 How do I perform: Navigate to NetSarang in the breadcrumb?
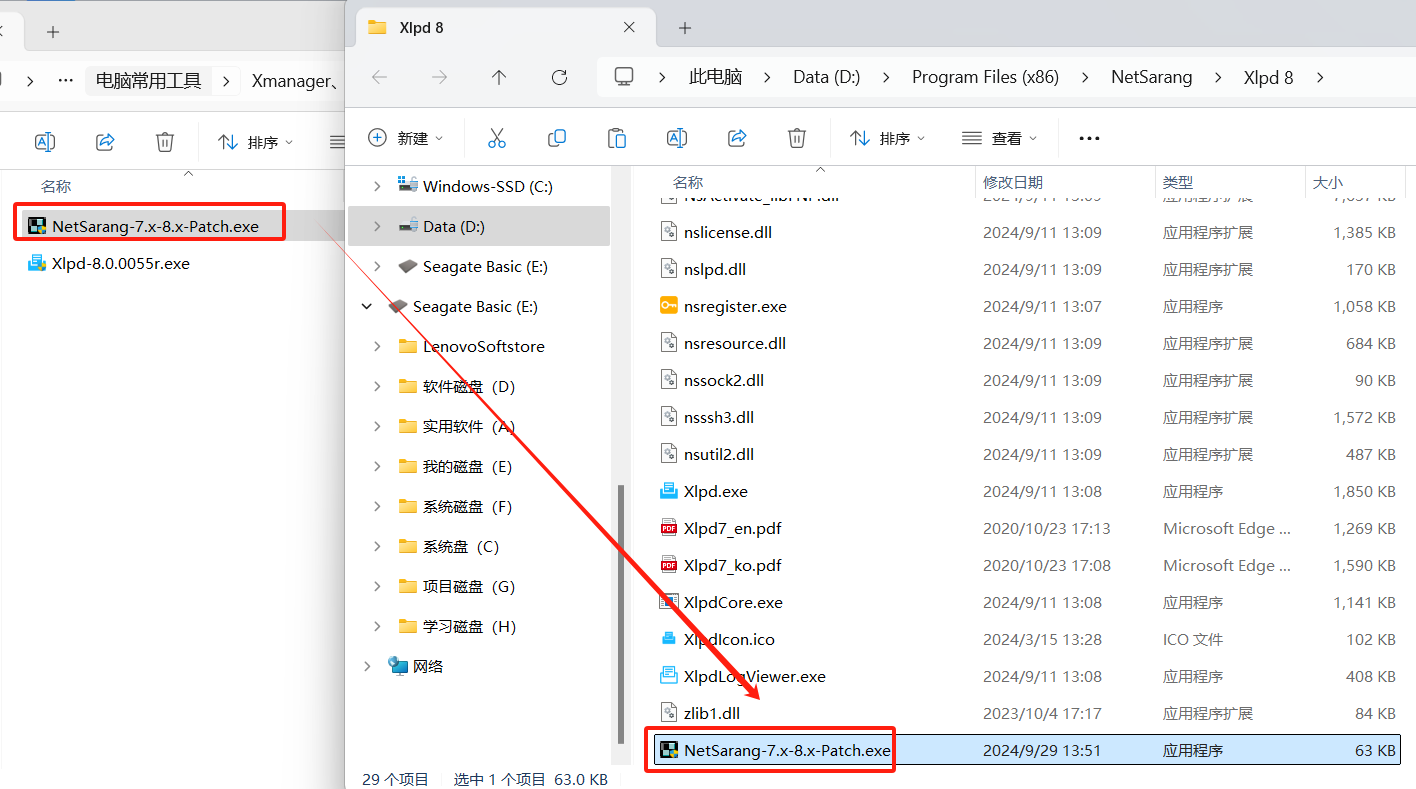[1152, 77]
